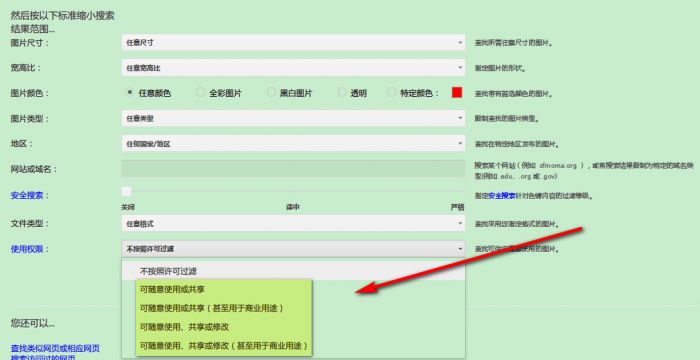Select the 任意颜色 radio button
The height and width of the screenshot is (360, 700).
[x=129, y=92]
